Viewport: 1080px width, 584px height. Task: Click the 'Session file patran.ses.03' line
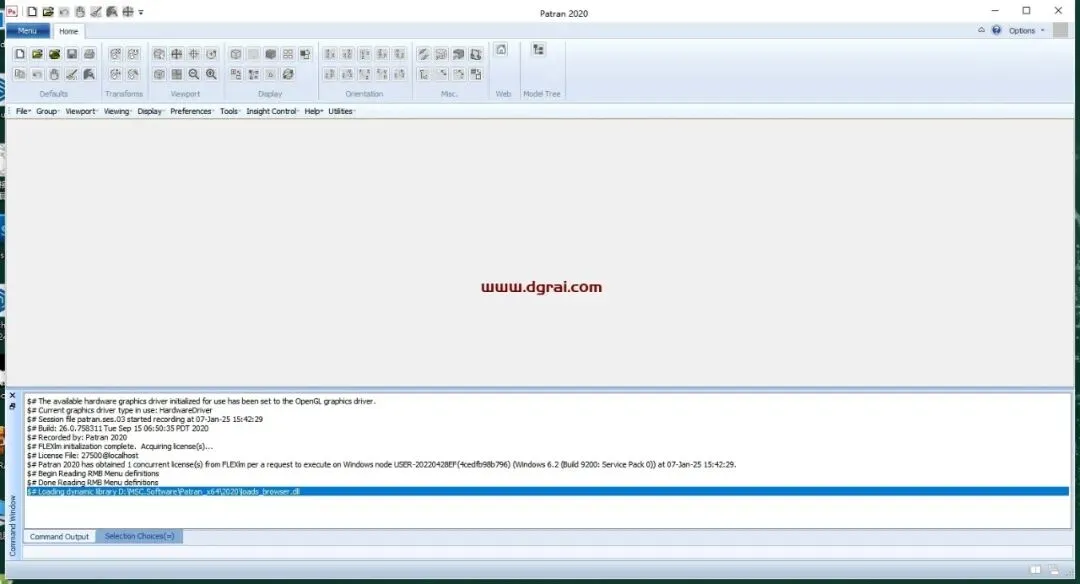(145, 419)
